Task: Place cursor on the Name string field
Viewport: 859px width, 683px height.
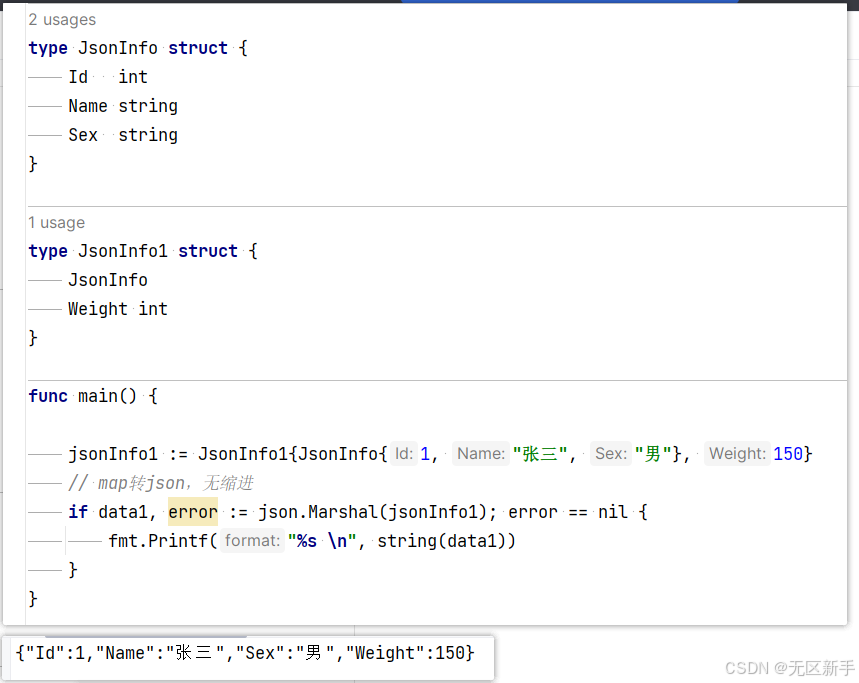Action: coord(123,106)
